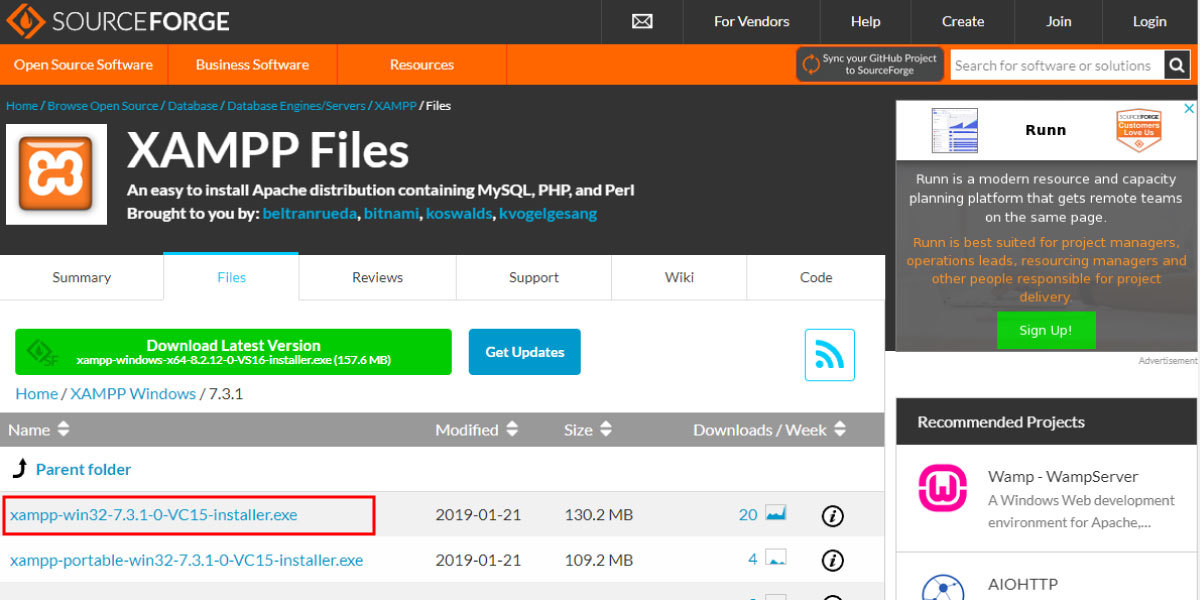Sort files by Size column
1200x600 pixels.
(588, 430)
